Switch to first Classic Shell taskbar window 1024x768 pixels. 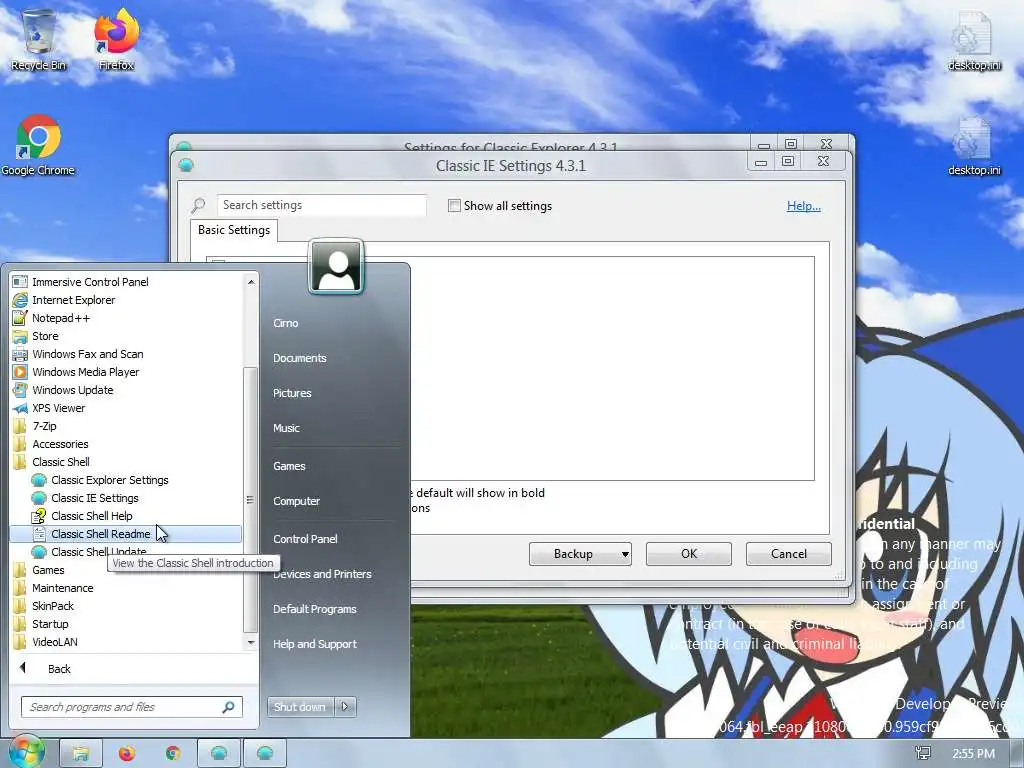point(219,753)
